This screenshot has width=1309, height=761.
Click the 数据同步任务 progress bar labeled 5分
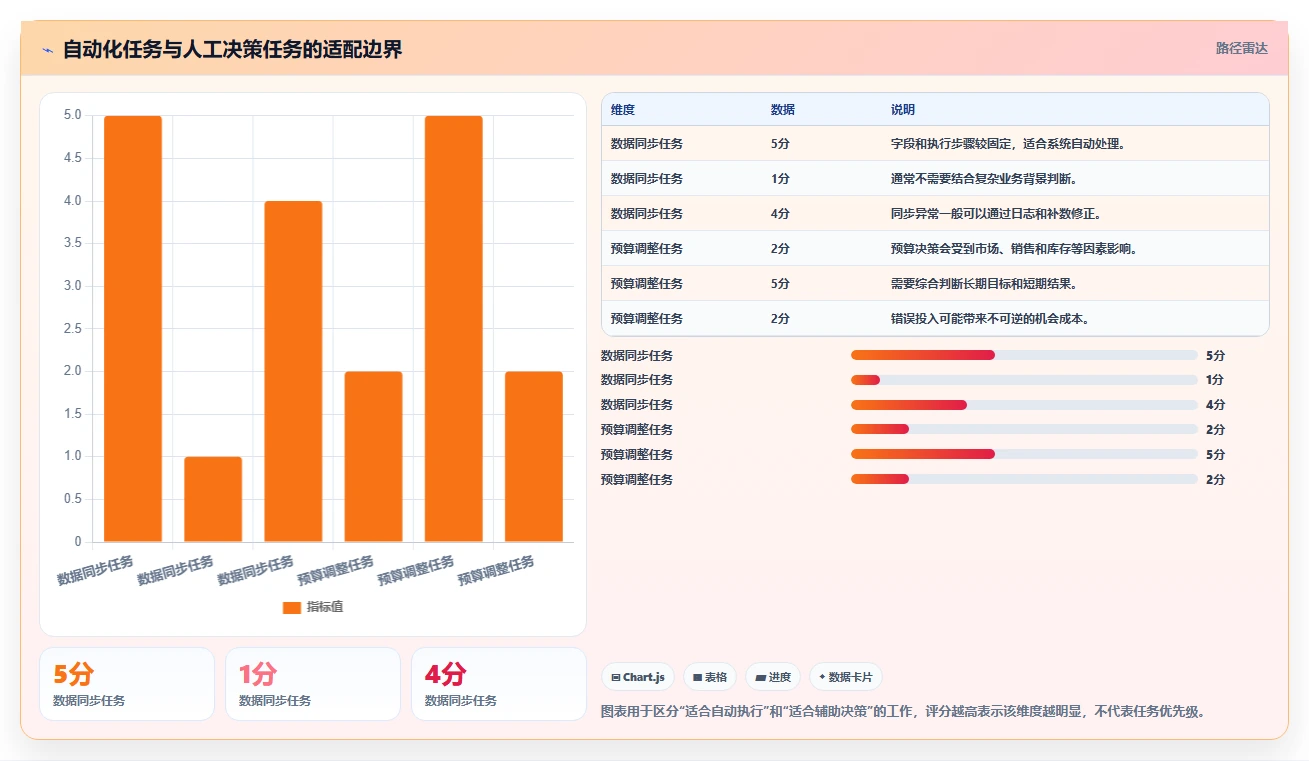click(1024, 355)
